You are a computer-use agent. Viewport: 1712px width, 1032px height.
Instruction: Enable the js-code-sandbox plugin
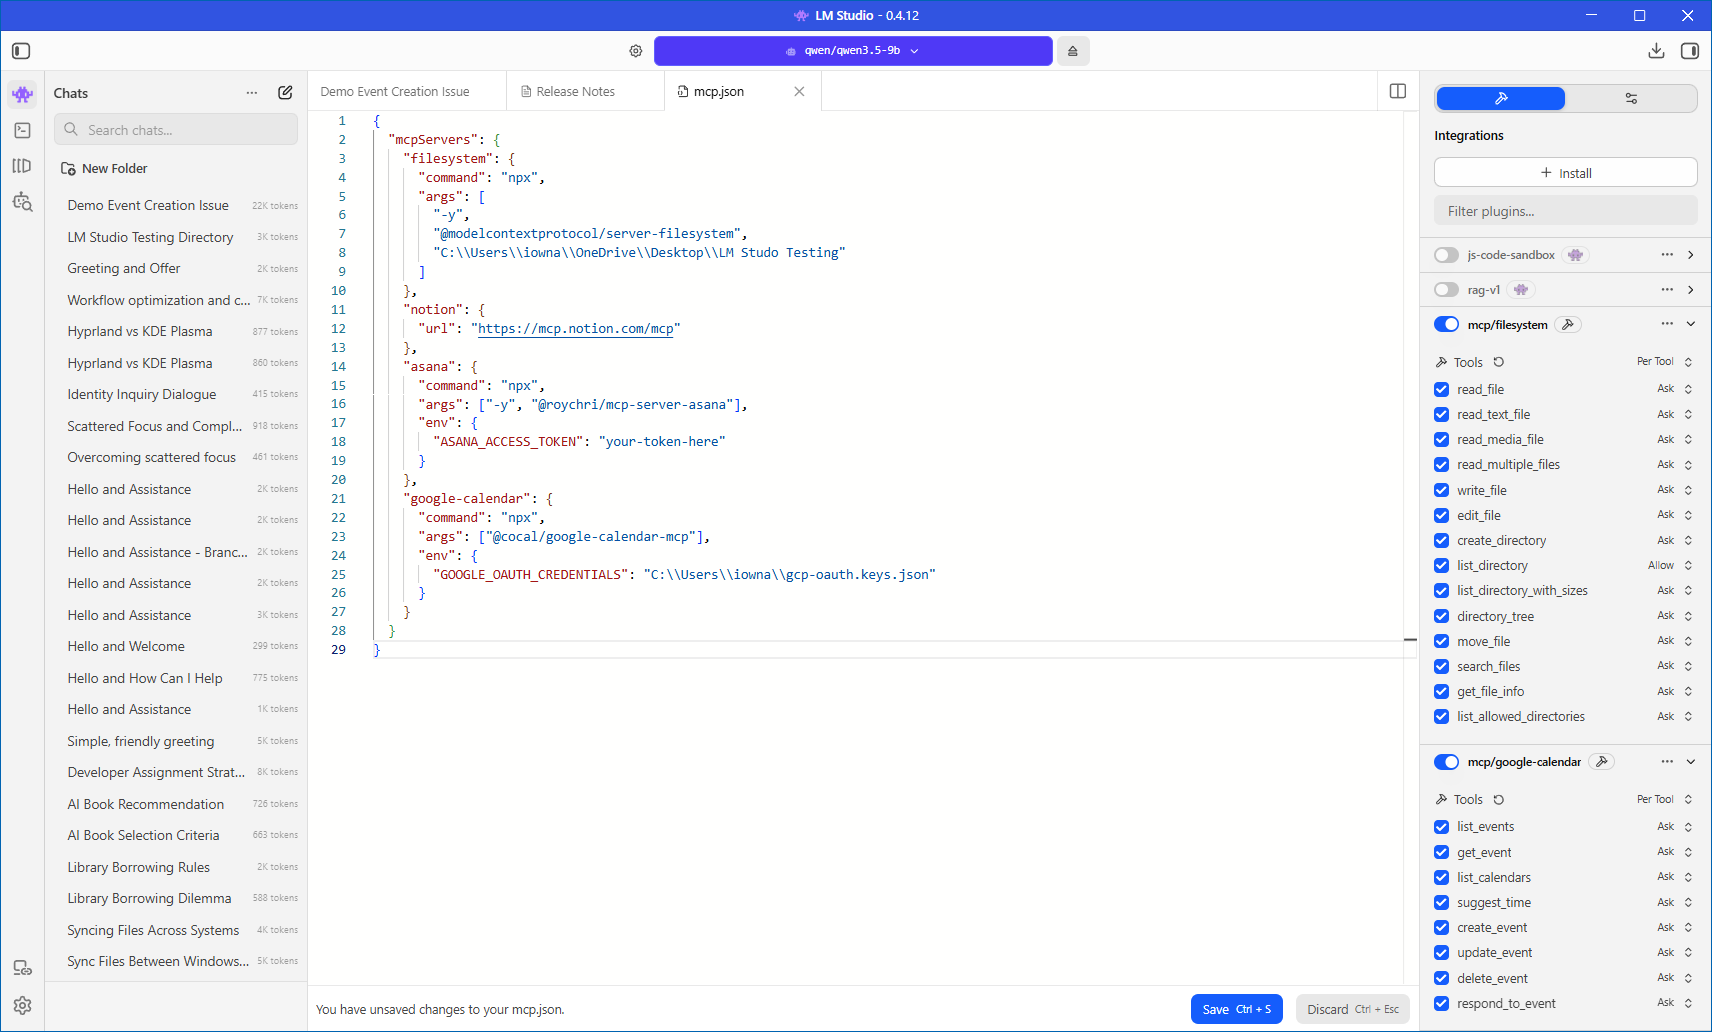(x=1446, y=255)
